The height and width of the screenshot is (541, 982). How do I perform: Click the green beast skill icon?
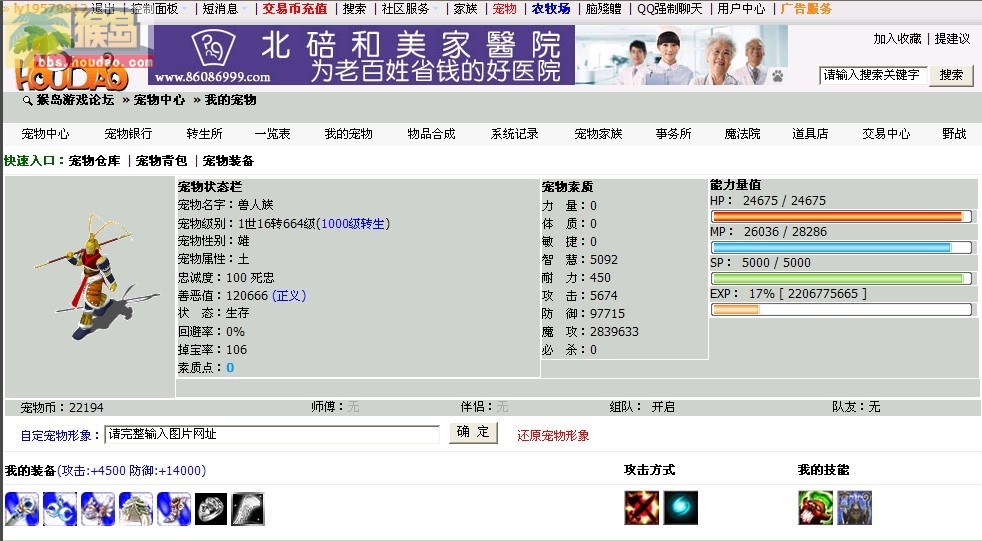click(x=815, y=508)
